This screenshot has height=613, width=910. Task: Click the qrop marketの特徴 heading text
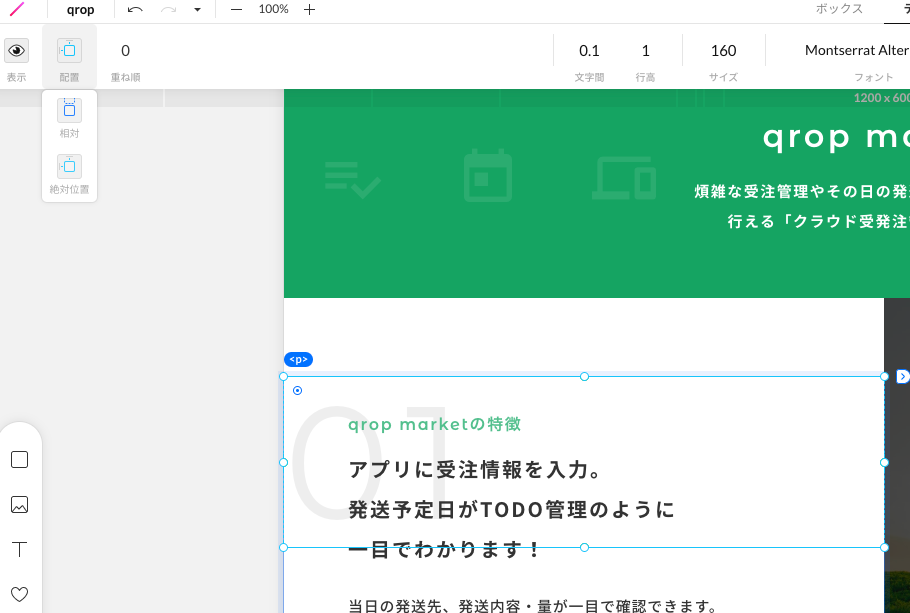434,424
